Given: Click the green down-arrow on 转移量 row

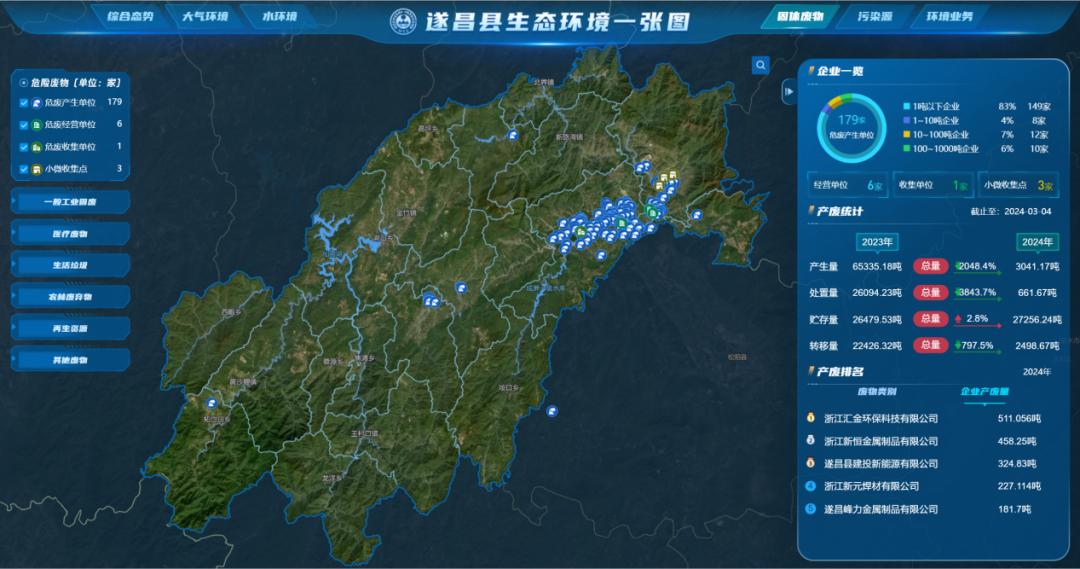Looking at the screenshot, I should [958, 345].
